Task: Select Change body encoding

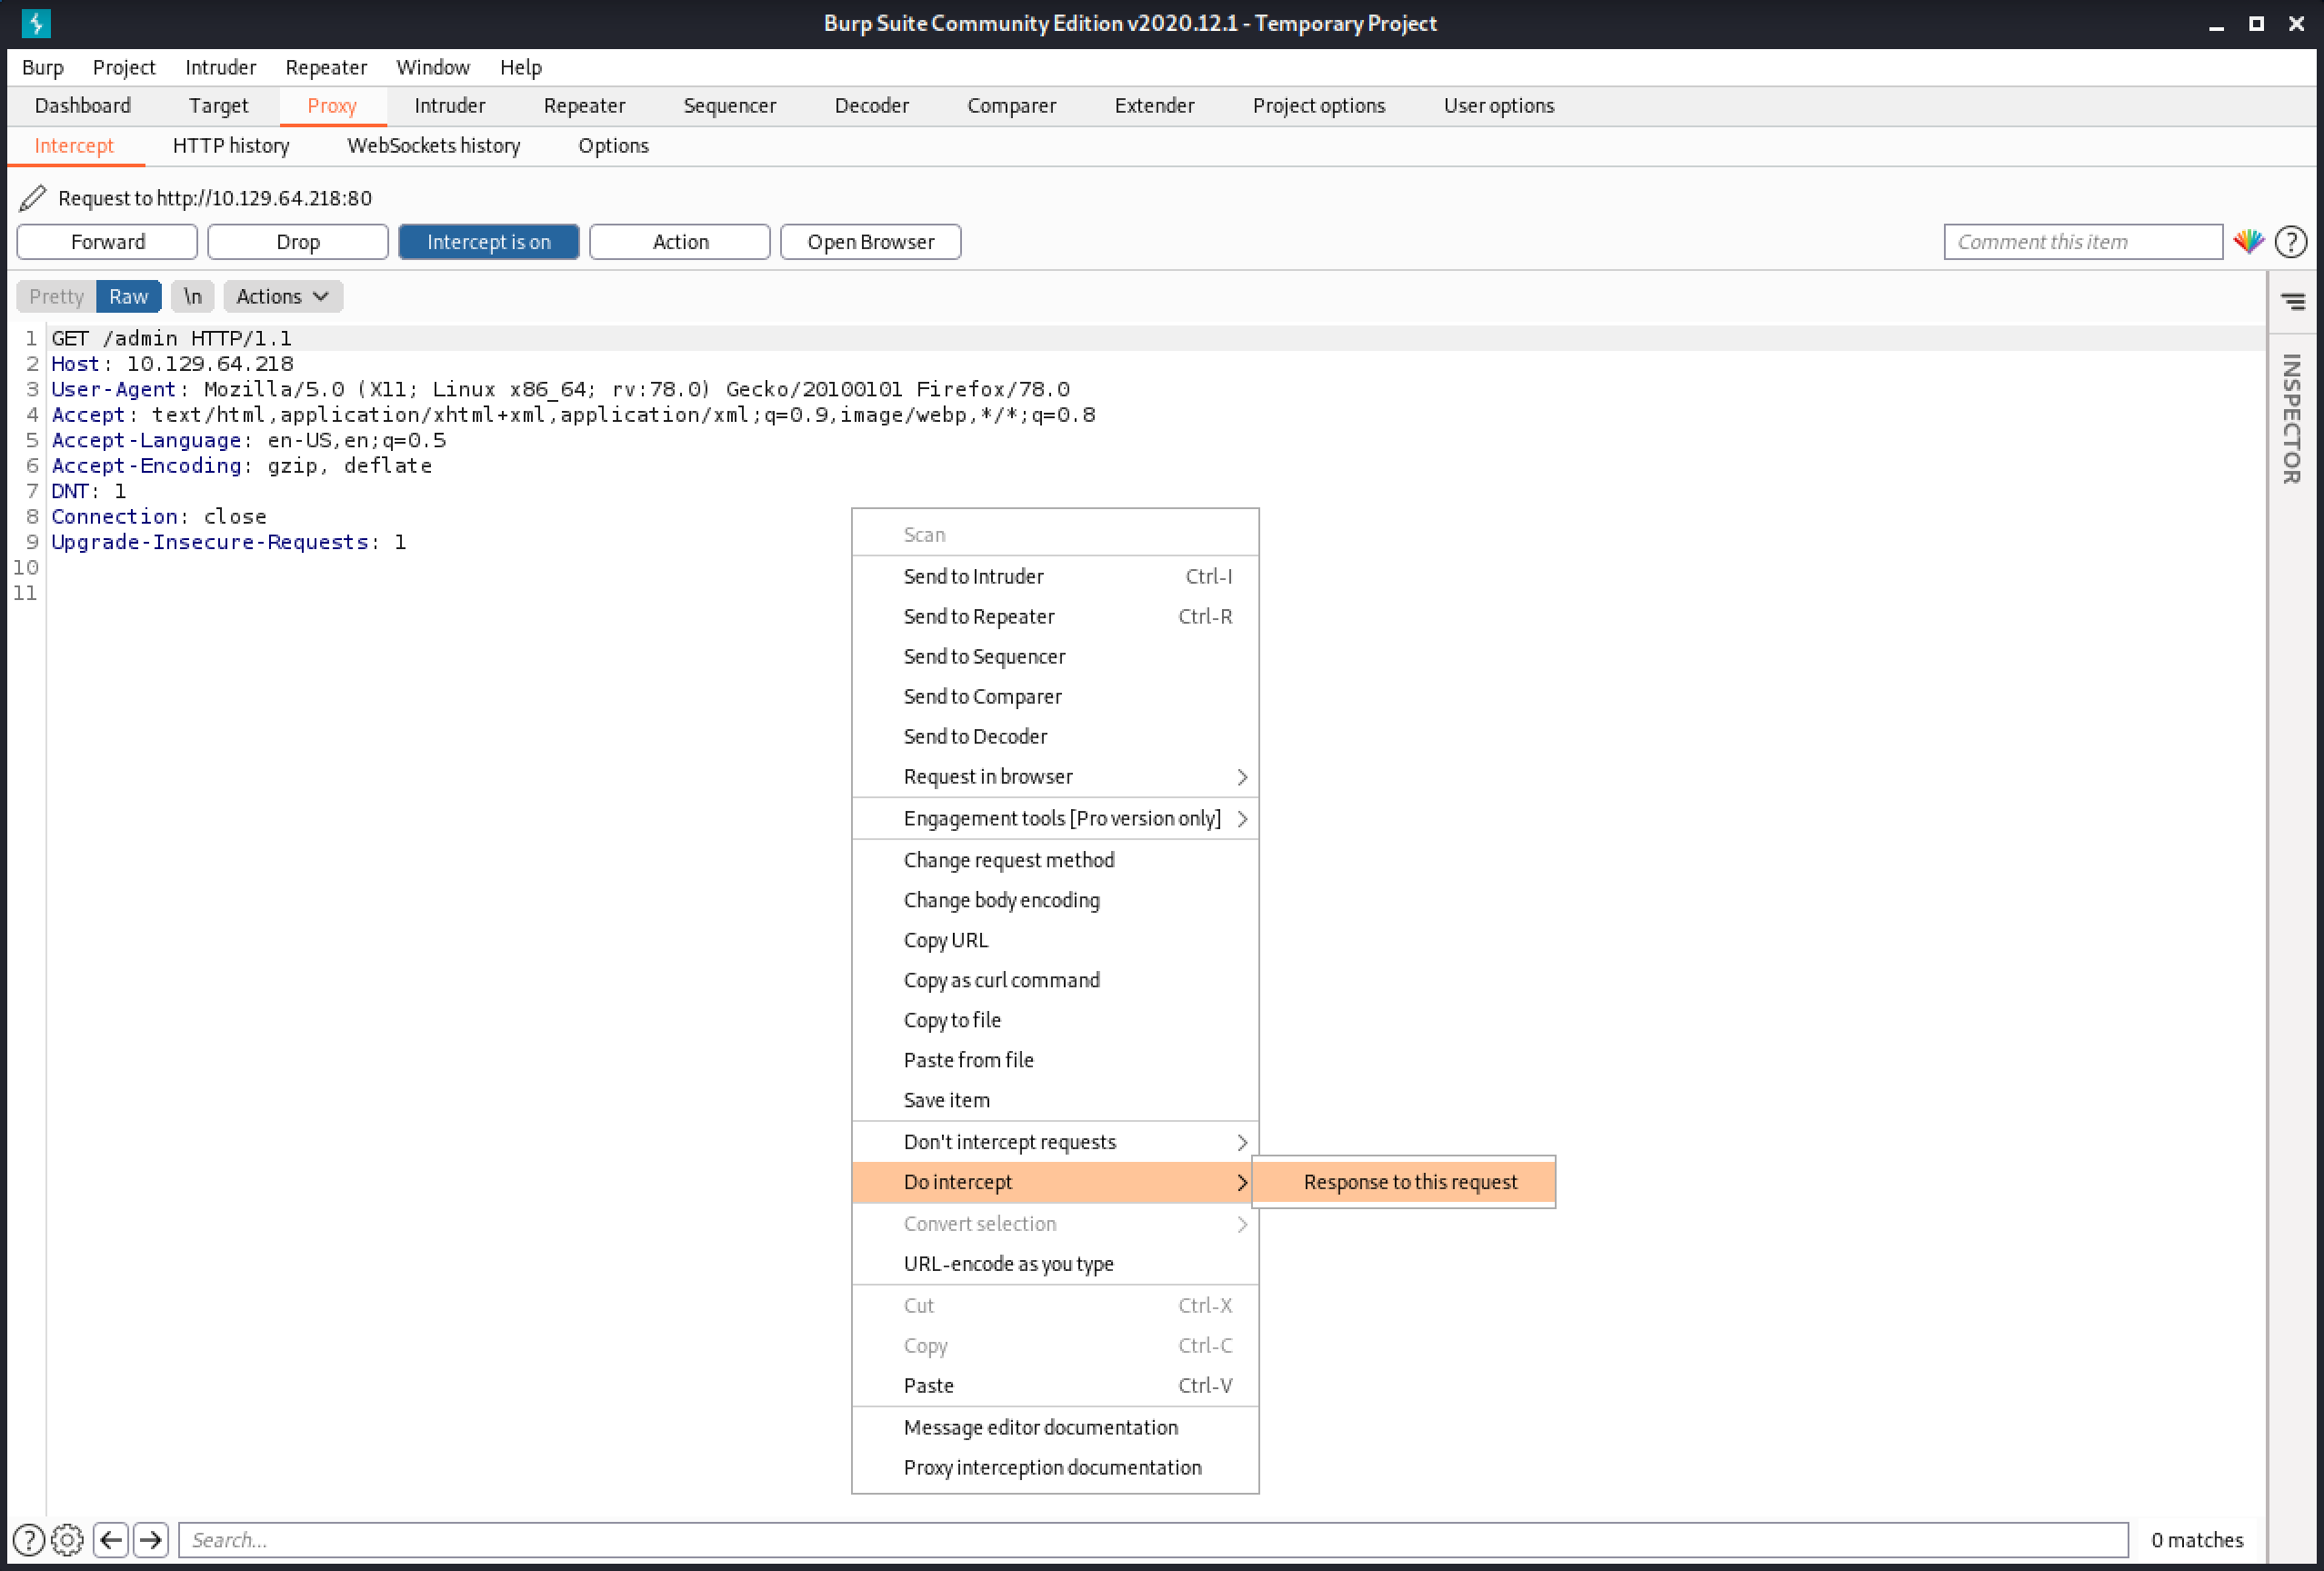Action: coord(1054,900)
